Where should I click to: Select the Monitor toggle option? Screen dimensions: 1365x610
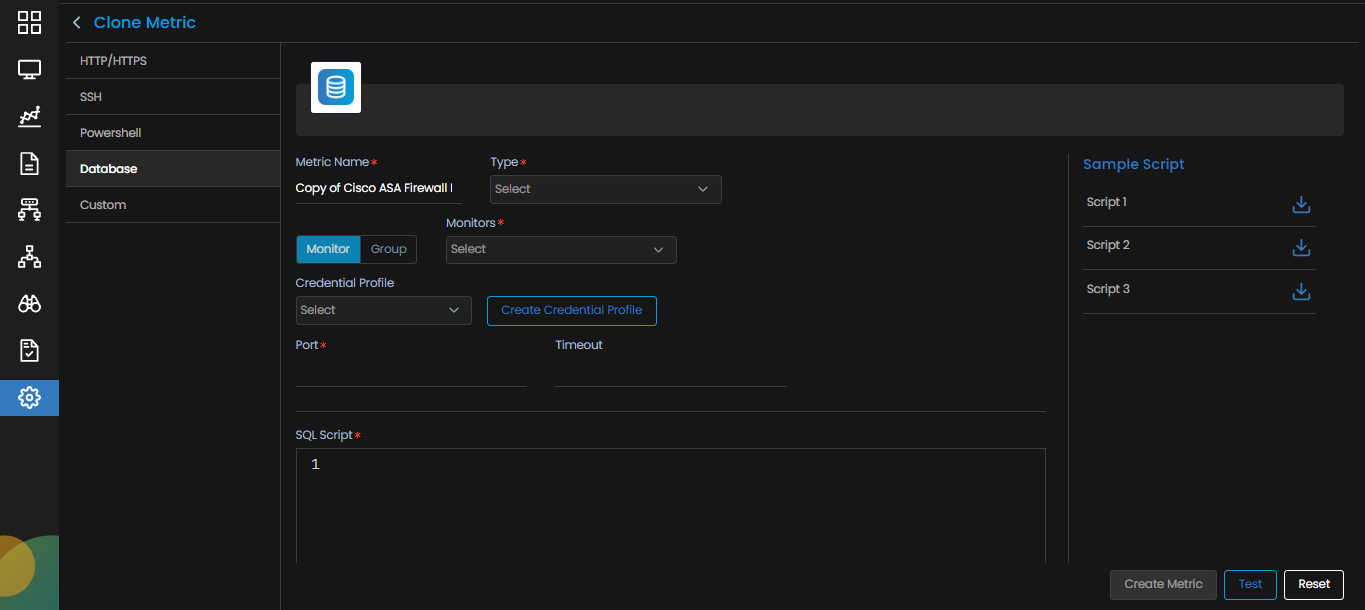click(x=328, y=249)
